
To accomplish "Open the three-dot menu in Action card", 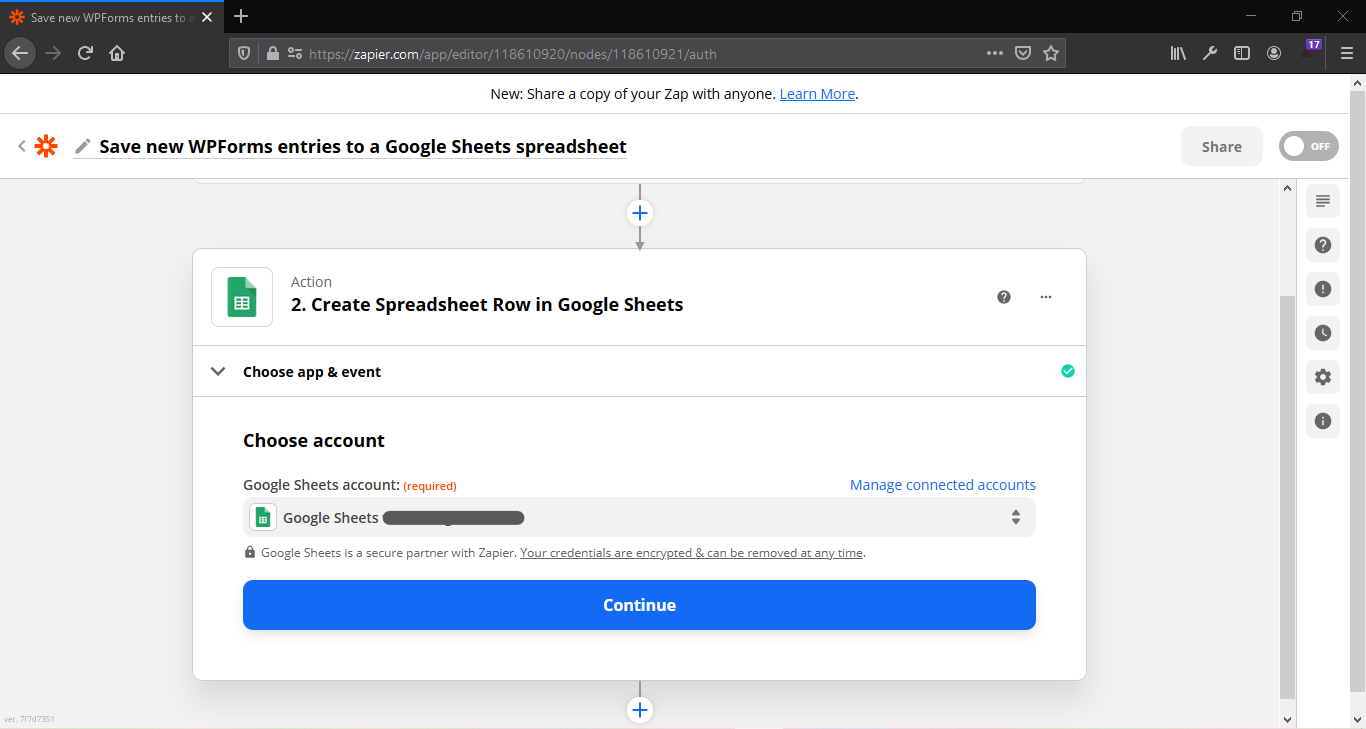I will click(x=1046, y=297).
